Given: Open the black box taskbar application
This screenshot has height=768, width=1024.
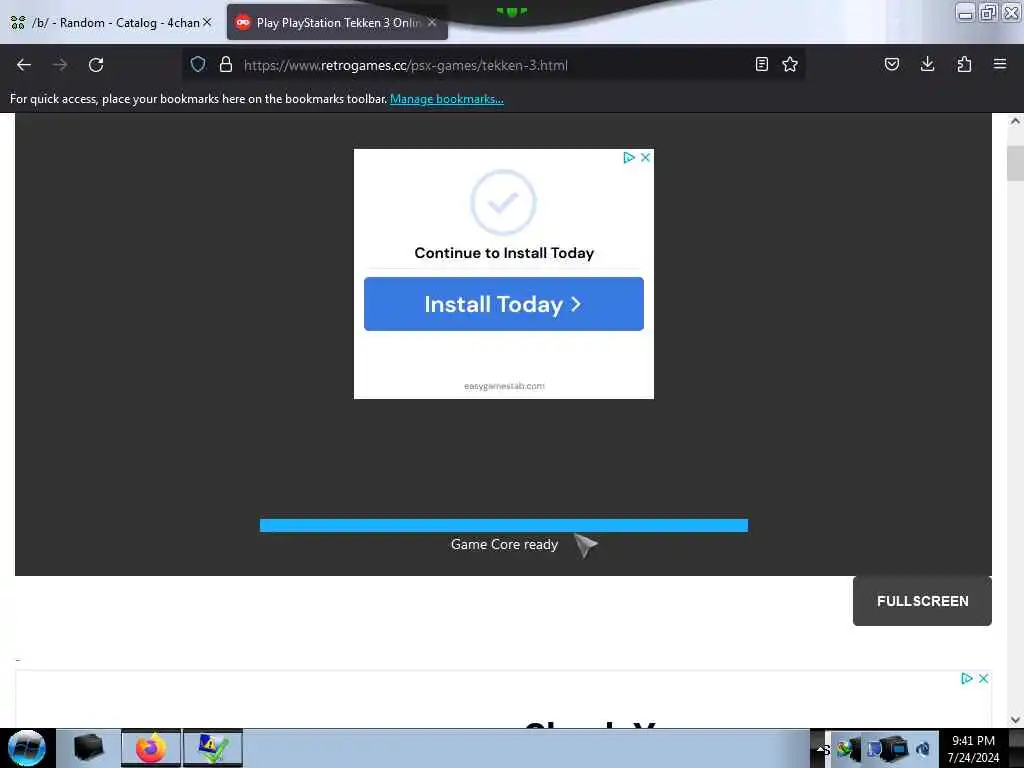Looking at the screenshot, I should click(x=89, y=748).
